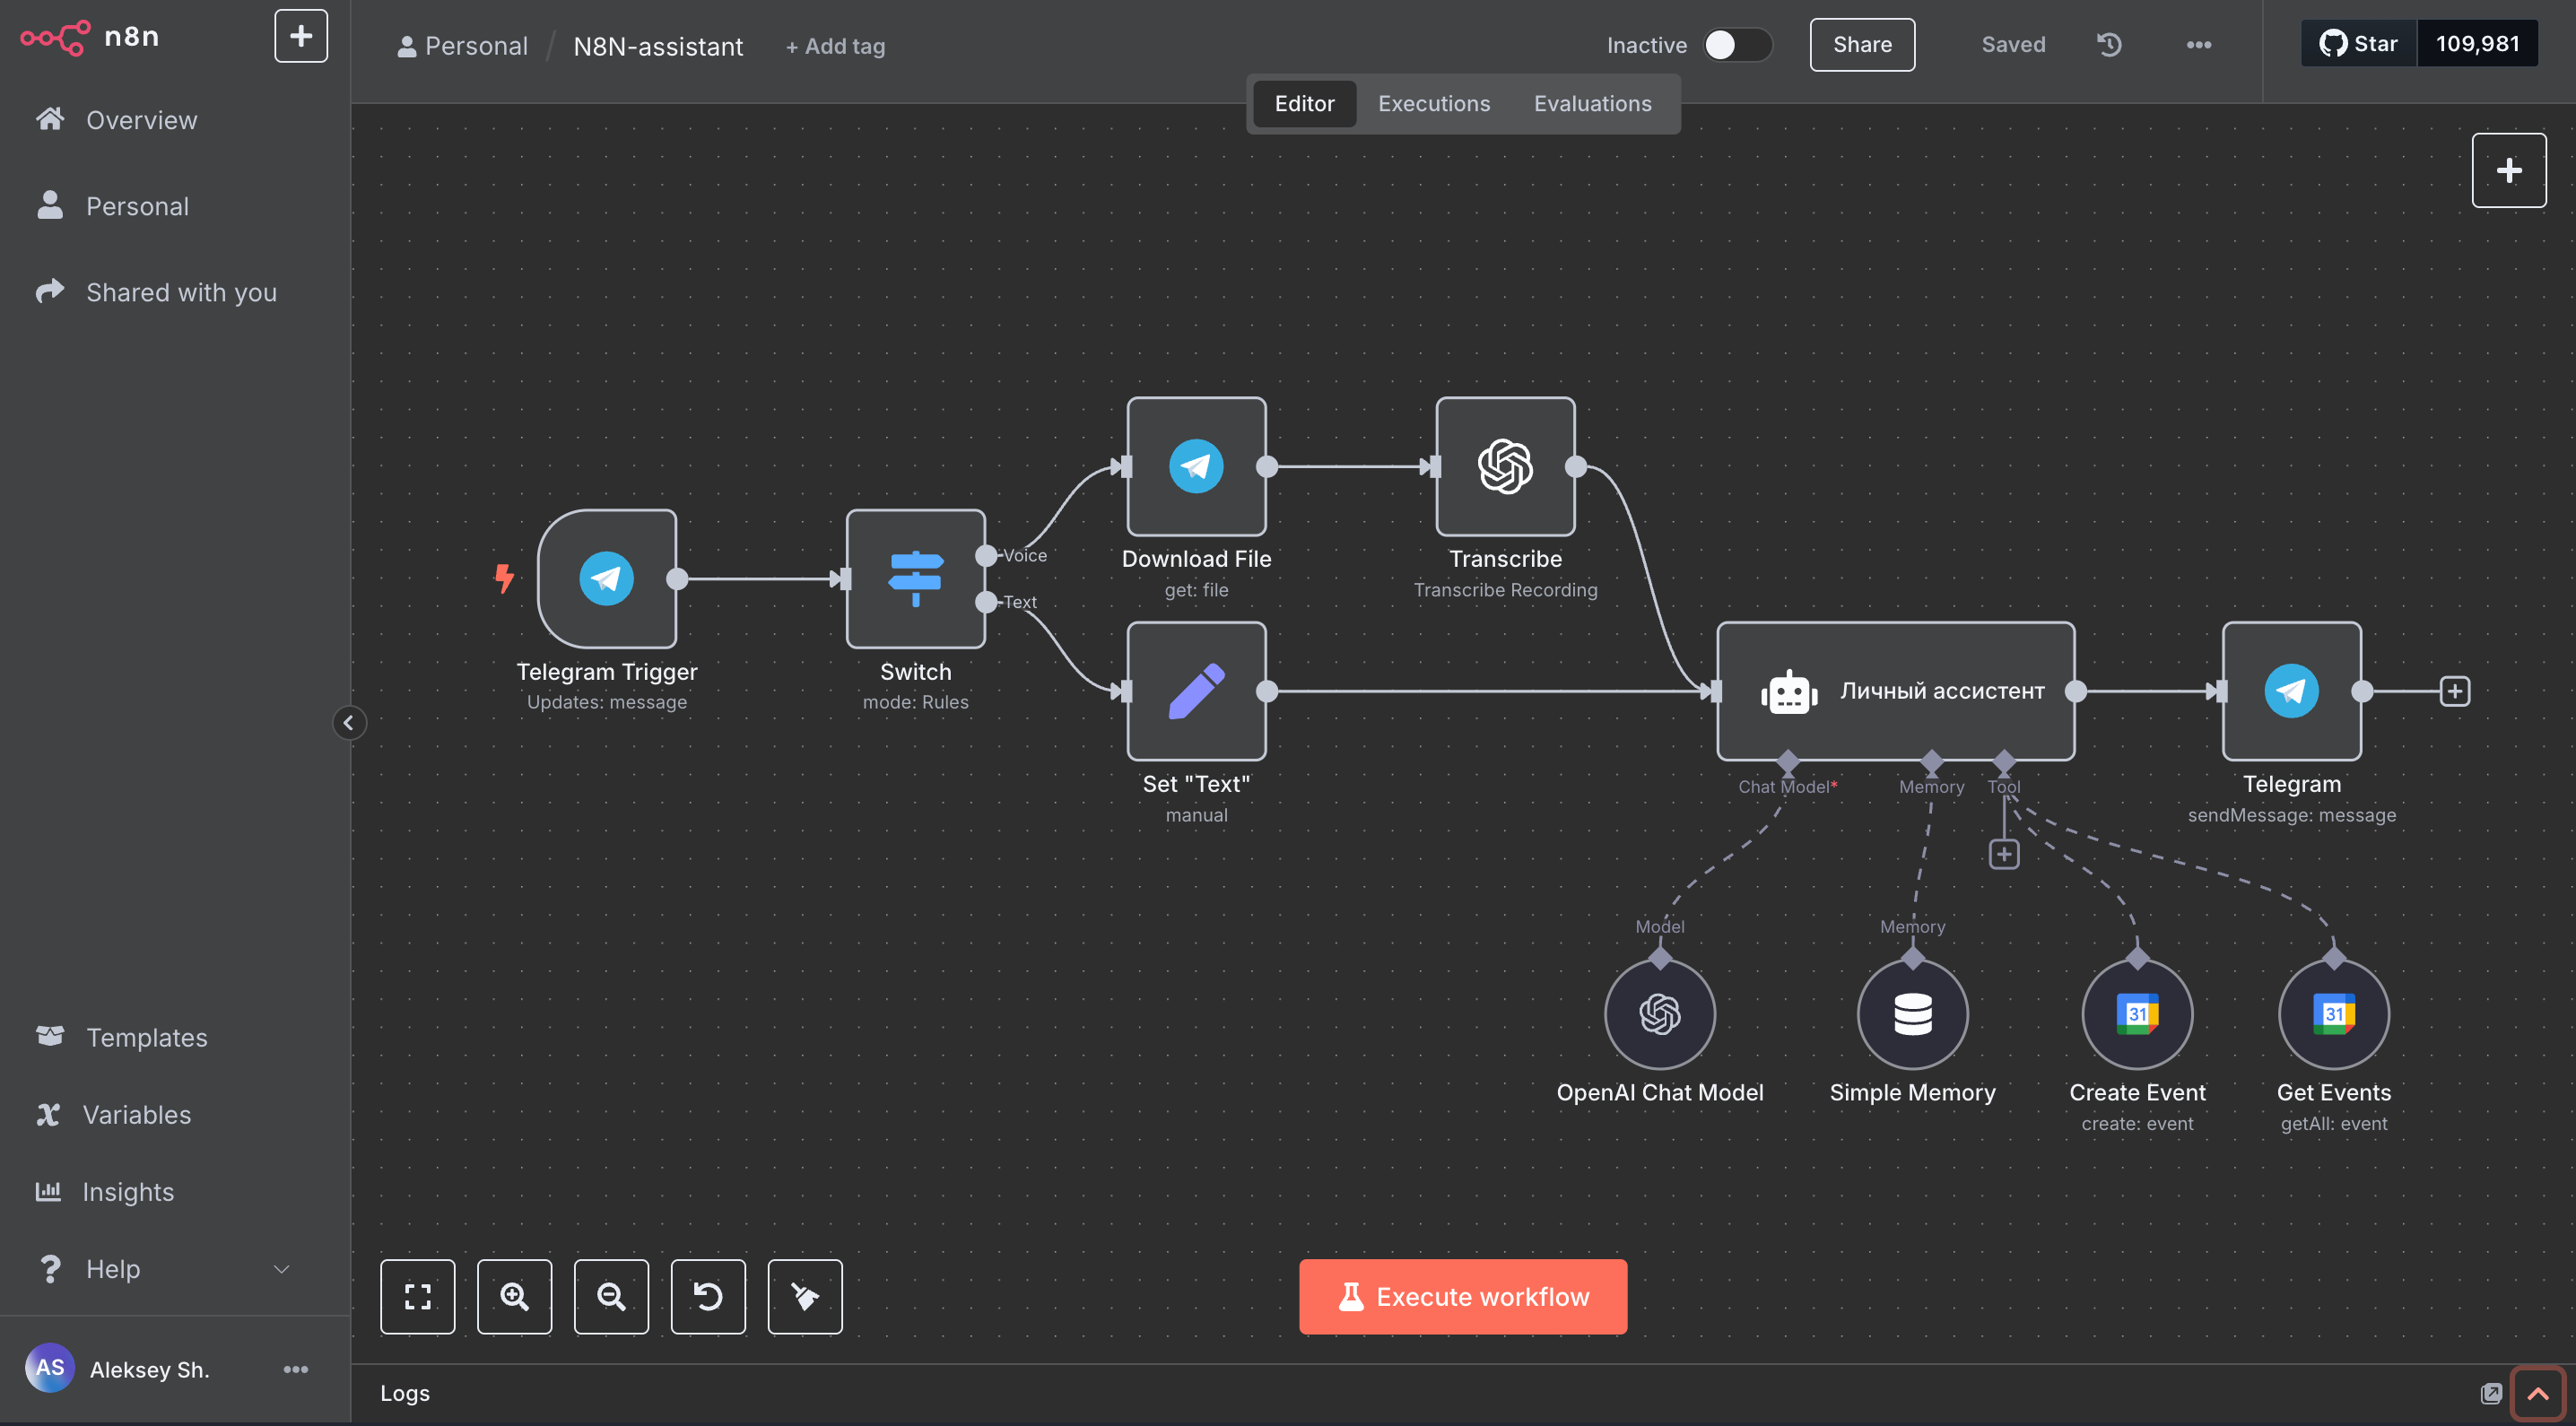Select the Get Events calendar node
Viewport: 2576px width, 1426px height.
[2333, 1014]
